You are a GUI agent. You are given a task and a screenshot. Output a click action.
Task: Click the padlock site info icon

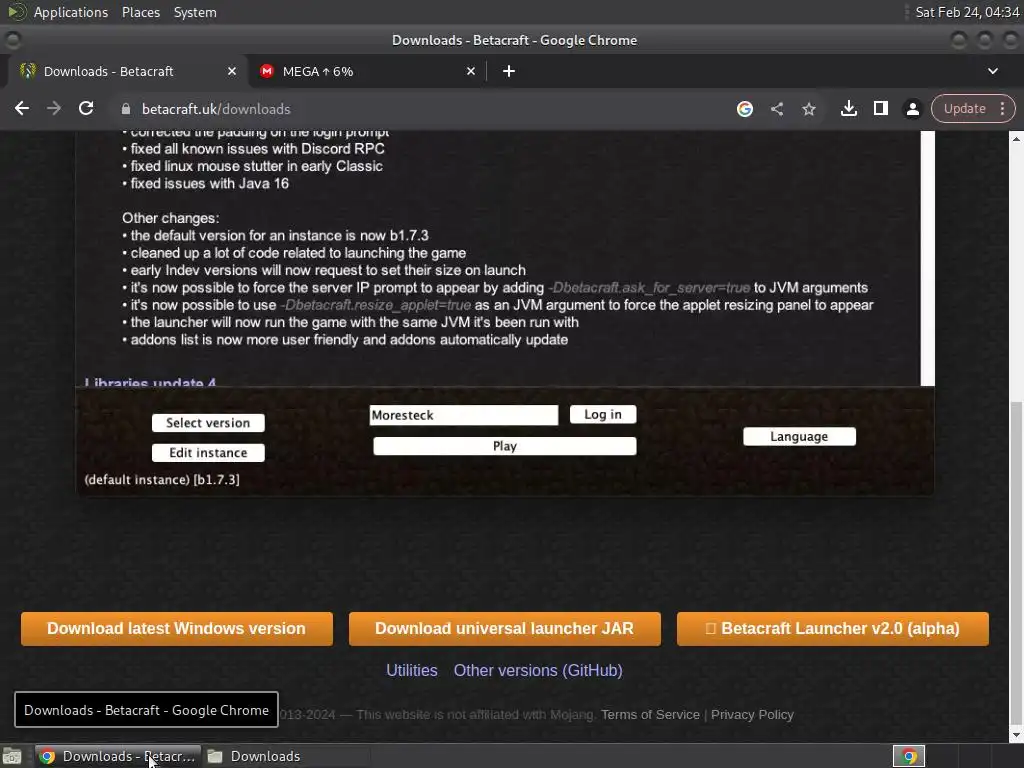click(x=126, y=109)
